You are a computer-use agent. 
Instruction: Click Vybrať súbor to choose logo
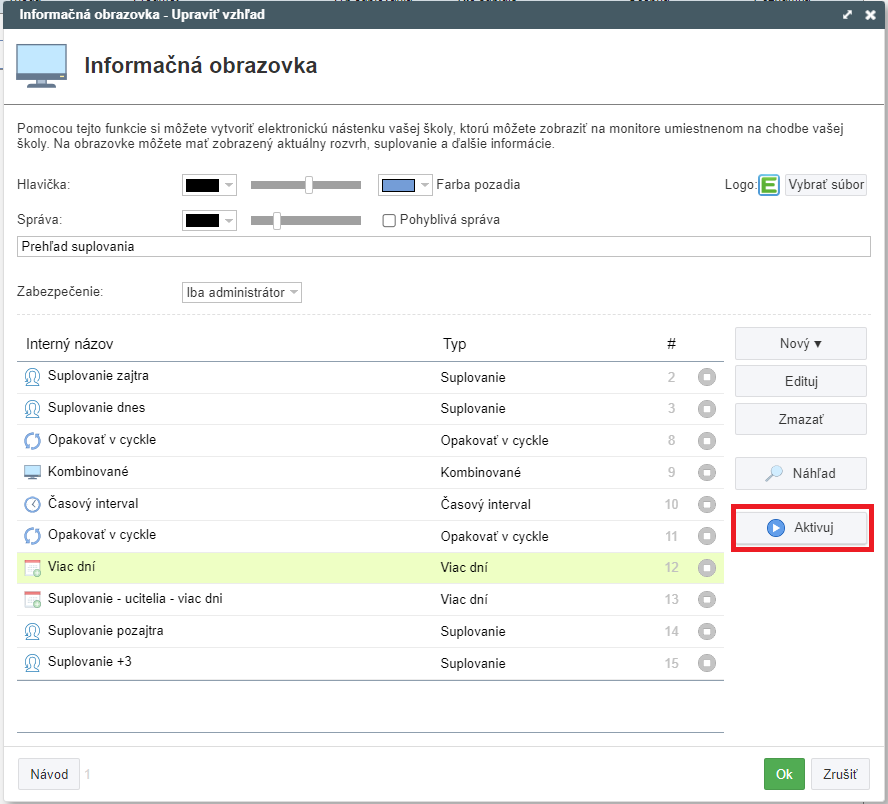point(826,185)
